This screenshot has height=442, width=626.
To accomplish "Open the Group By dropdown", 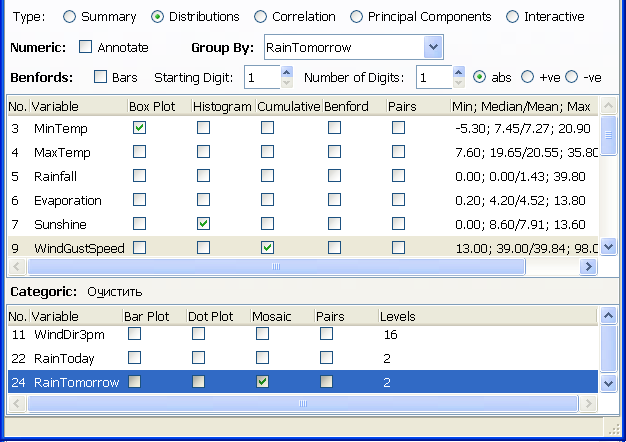I will pos(432,47).
